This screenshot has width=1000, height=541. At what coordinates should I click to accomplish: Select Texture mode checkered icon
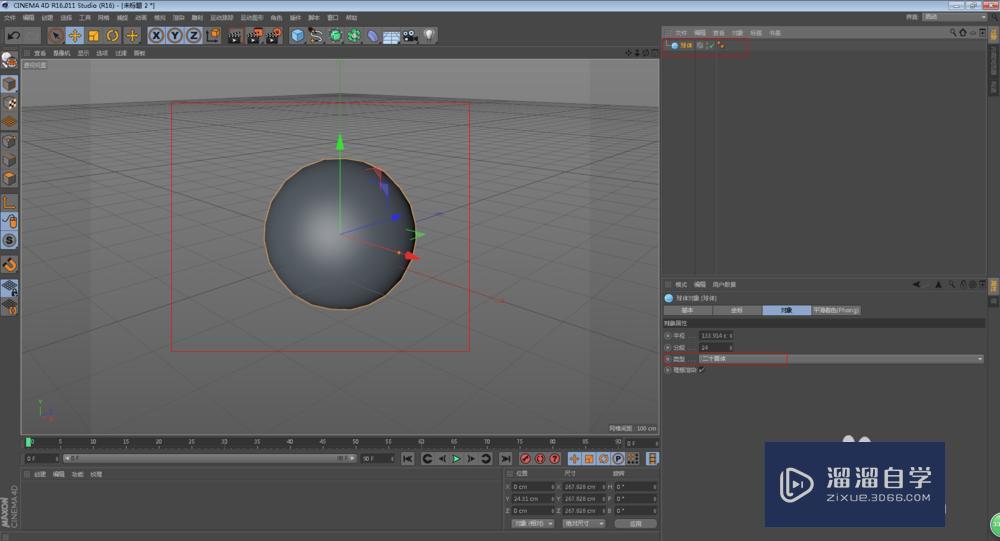point(9,103)
